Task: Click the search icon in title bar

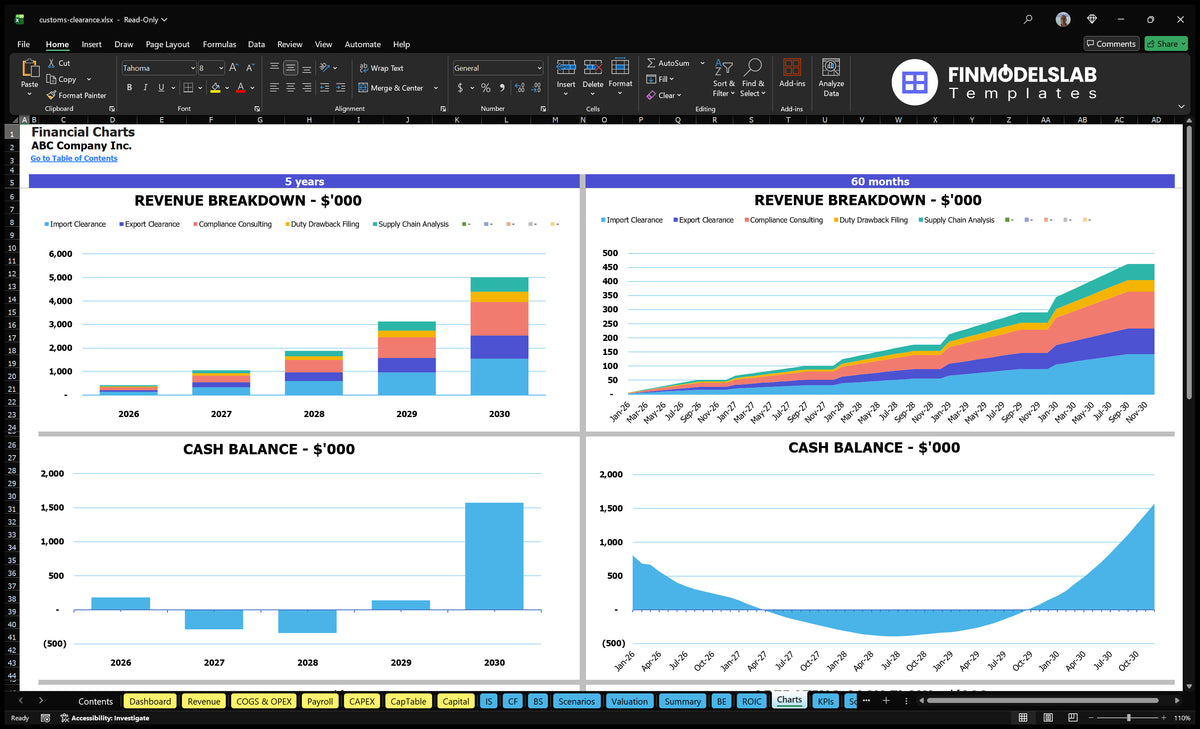Action: tap(1029, 19)
